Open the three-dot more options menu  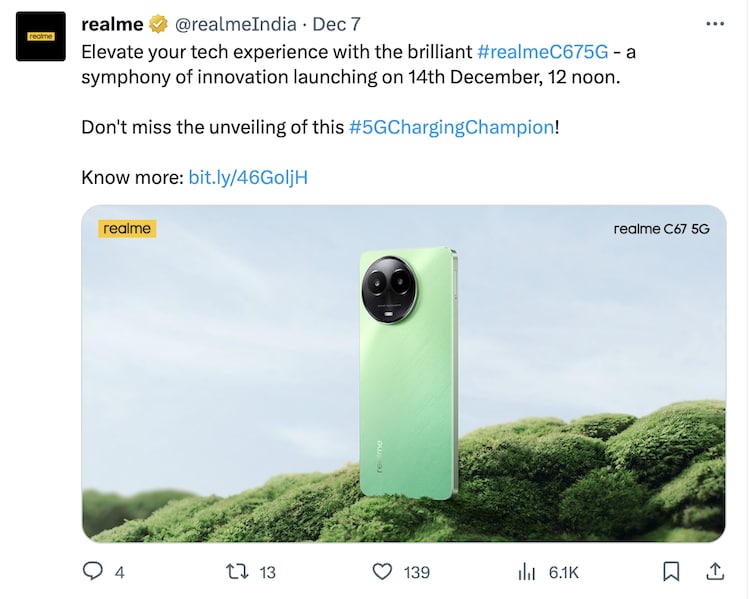coord(715,23)
